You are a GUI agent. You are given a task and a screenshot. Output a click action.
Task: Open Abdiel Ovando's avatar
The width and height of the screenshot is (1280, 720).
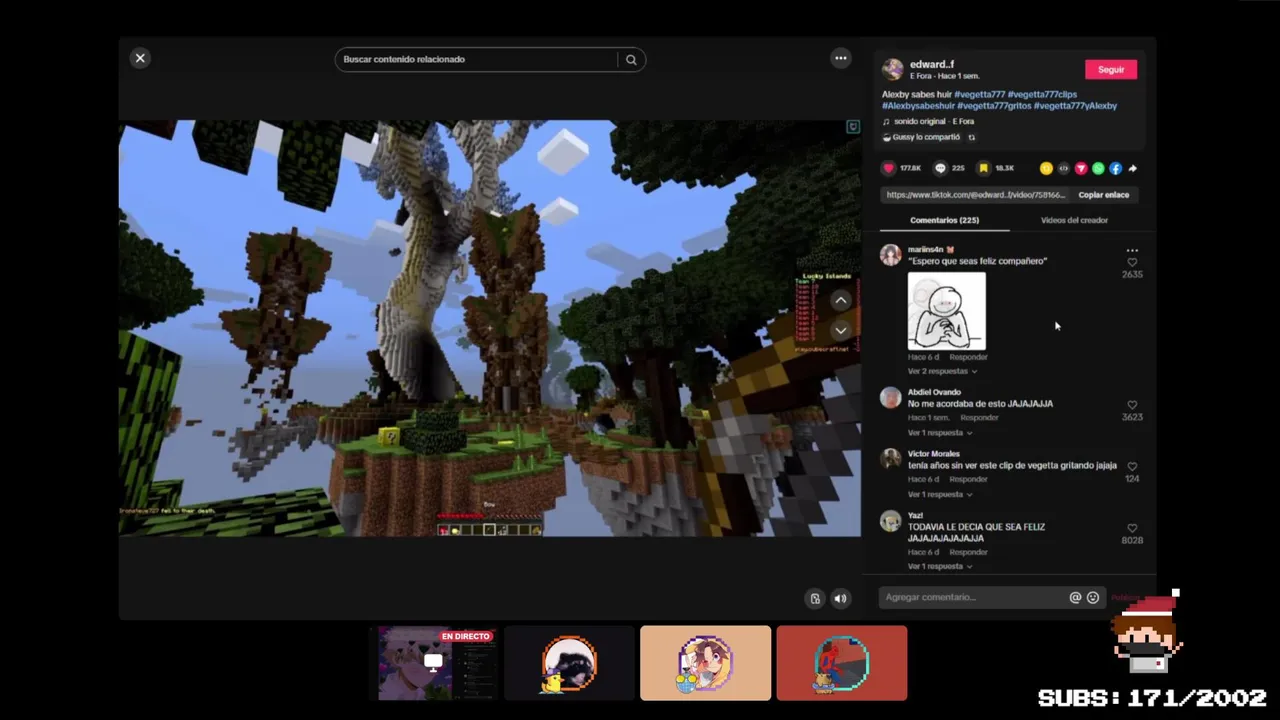tap(890, 398)
